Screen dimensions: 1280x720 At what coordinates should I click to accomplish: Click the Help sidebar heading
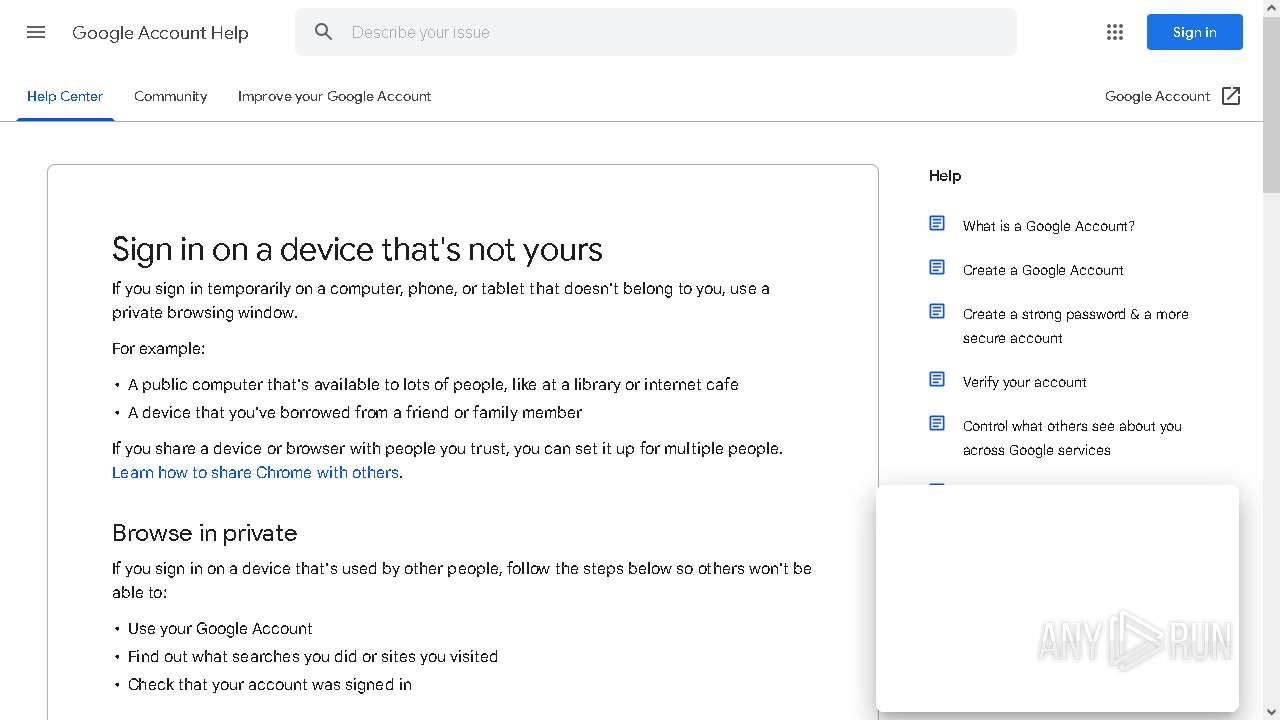click(945, 176)
